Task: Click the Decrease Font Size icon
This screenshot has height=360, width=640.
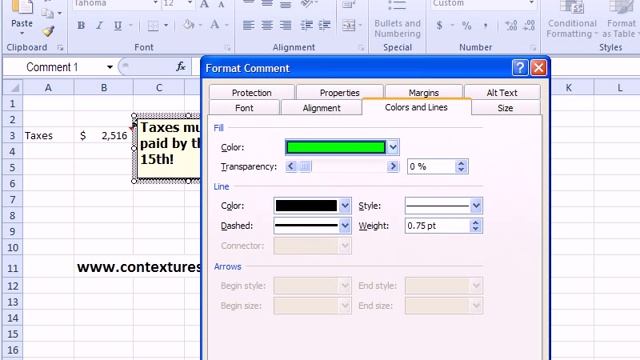Action: (x=221, y=4)
